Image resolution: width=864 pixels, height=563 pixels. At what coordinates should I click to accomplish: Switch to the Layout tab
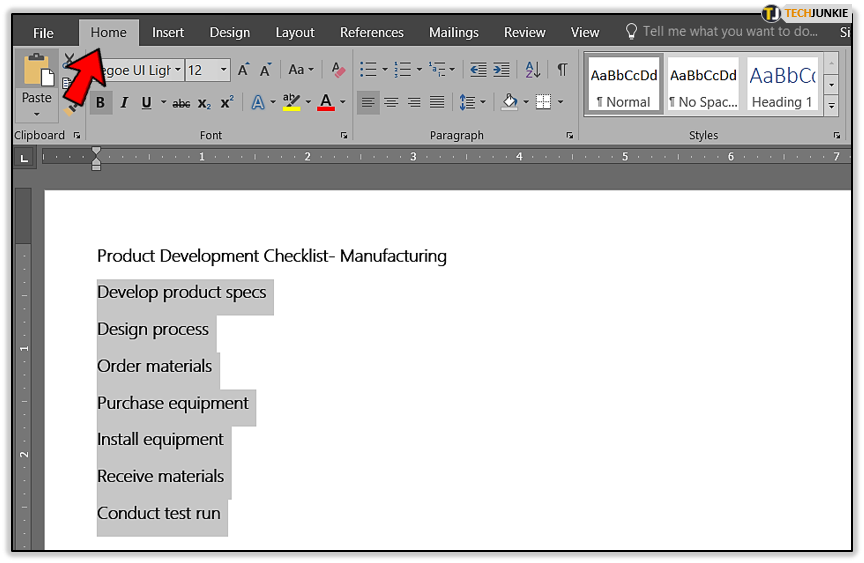click(x=295, y=33)
